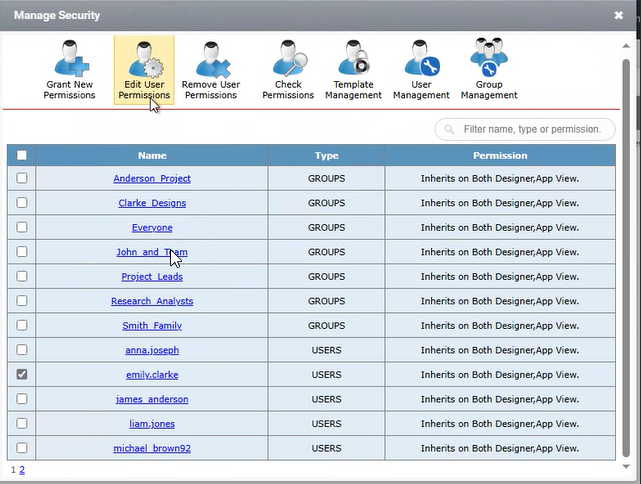Viewport: 641px width, 484px height.
Task: Click USERS type cell for michael_brown92
Action: click(327, 448)
